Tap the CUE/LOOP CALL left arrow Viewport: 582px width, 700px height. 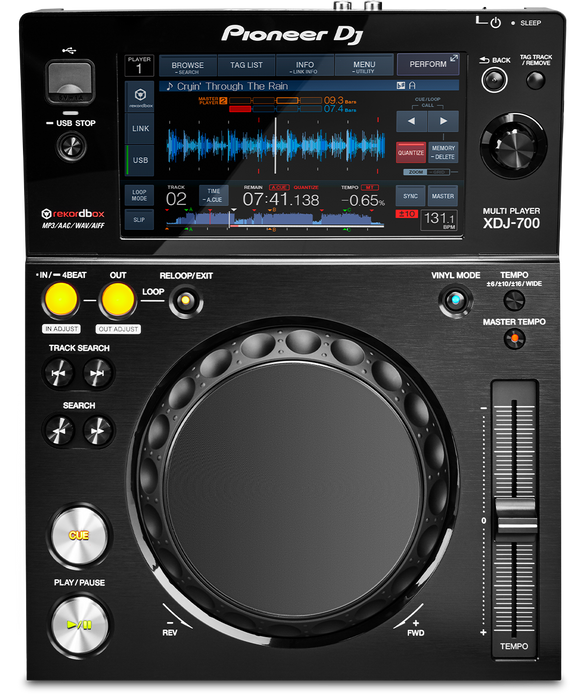[x=412, y=121]
